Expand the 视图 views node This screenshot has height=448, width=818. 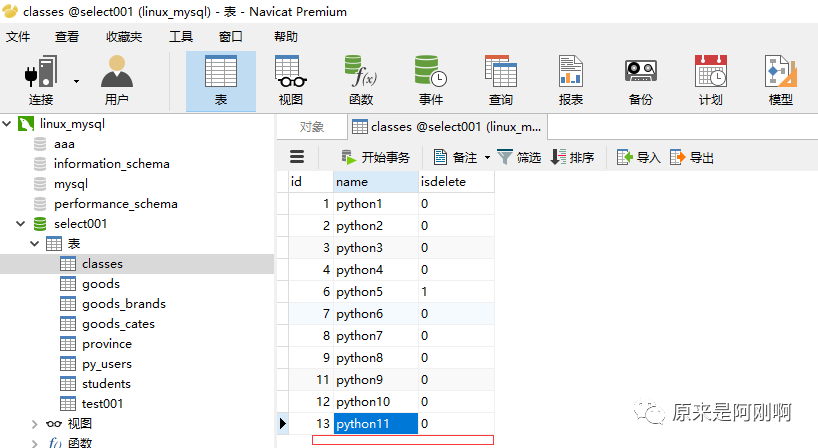[34, 423]
